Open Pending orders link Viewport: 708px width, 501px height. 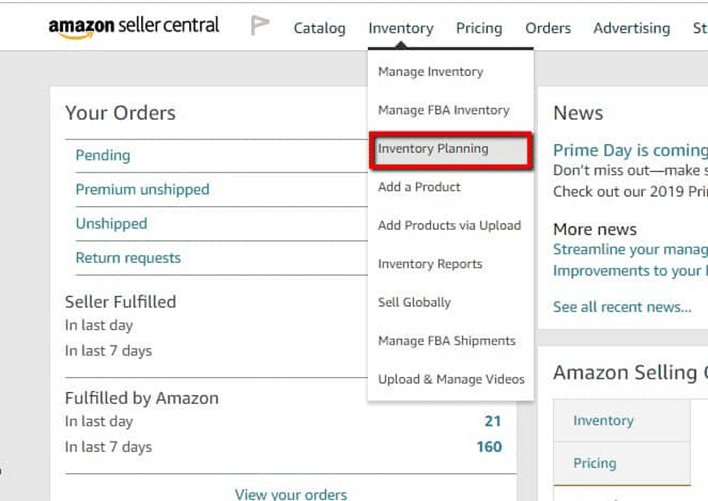tap(103, 155)
